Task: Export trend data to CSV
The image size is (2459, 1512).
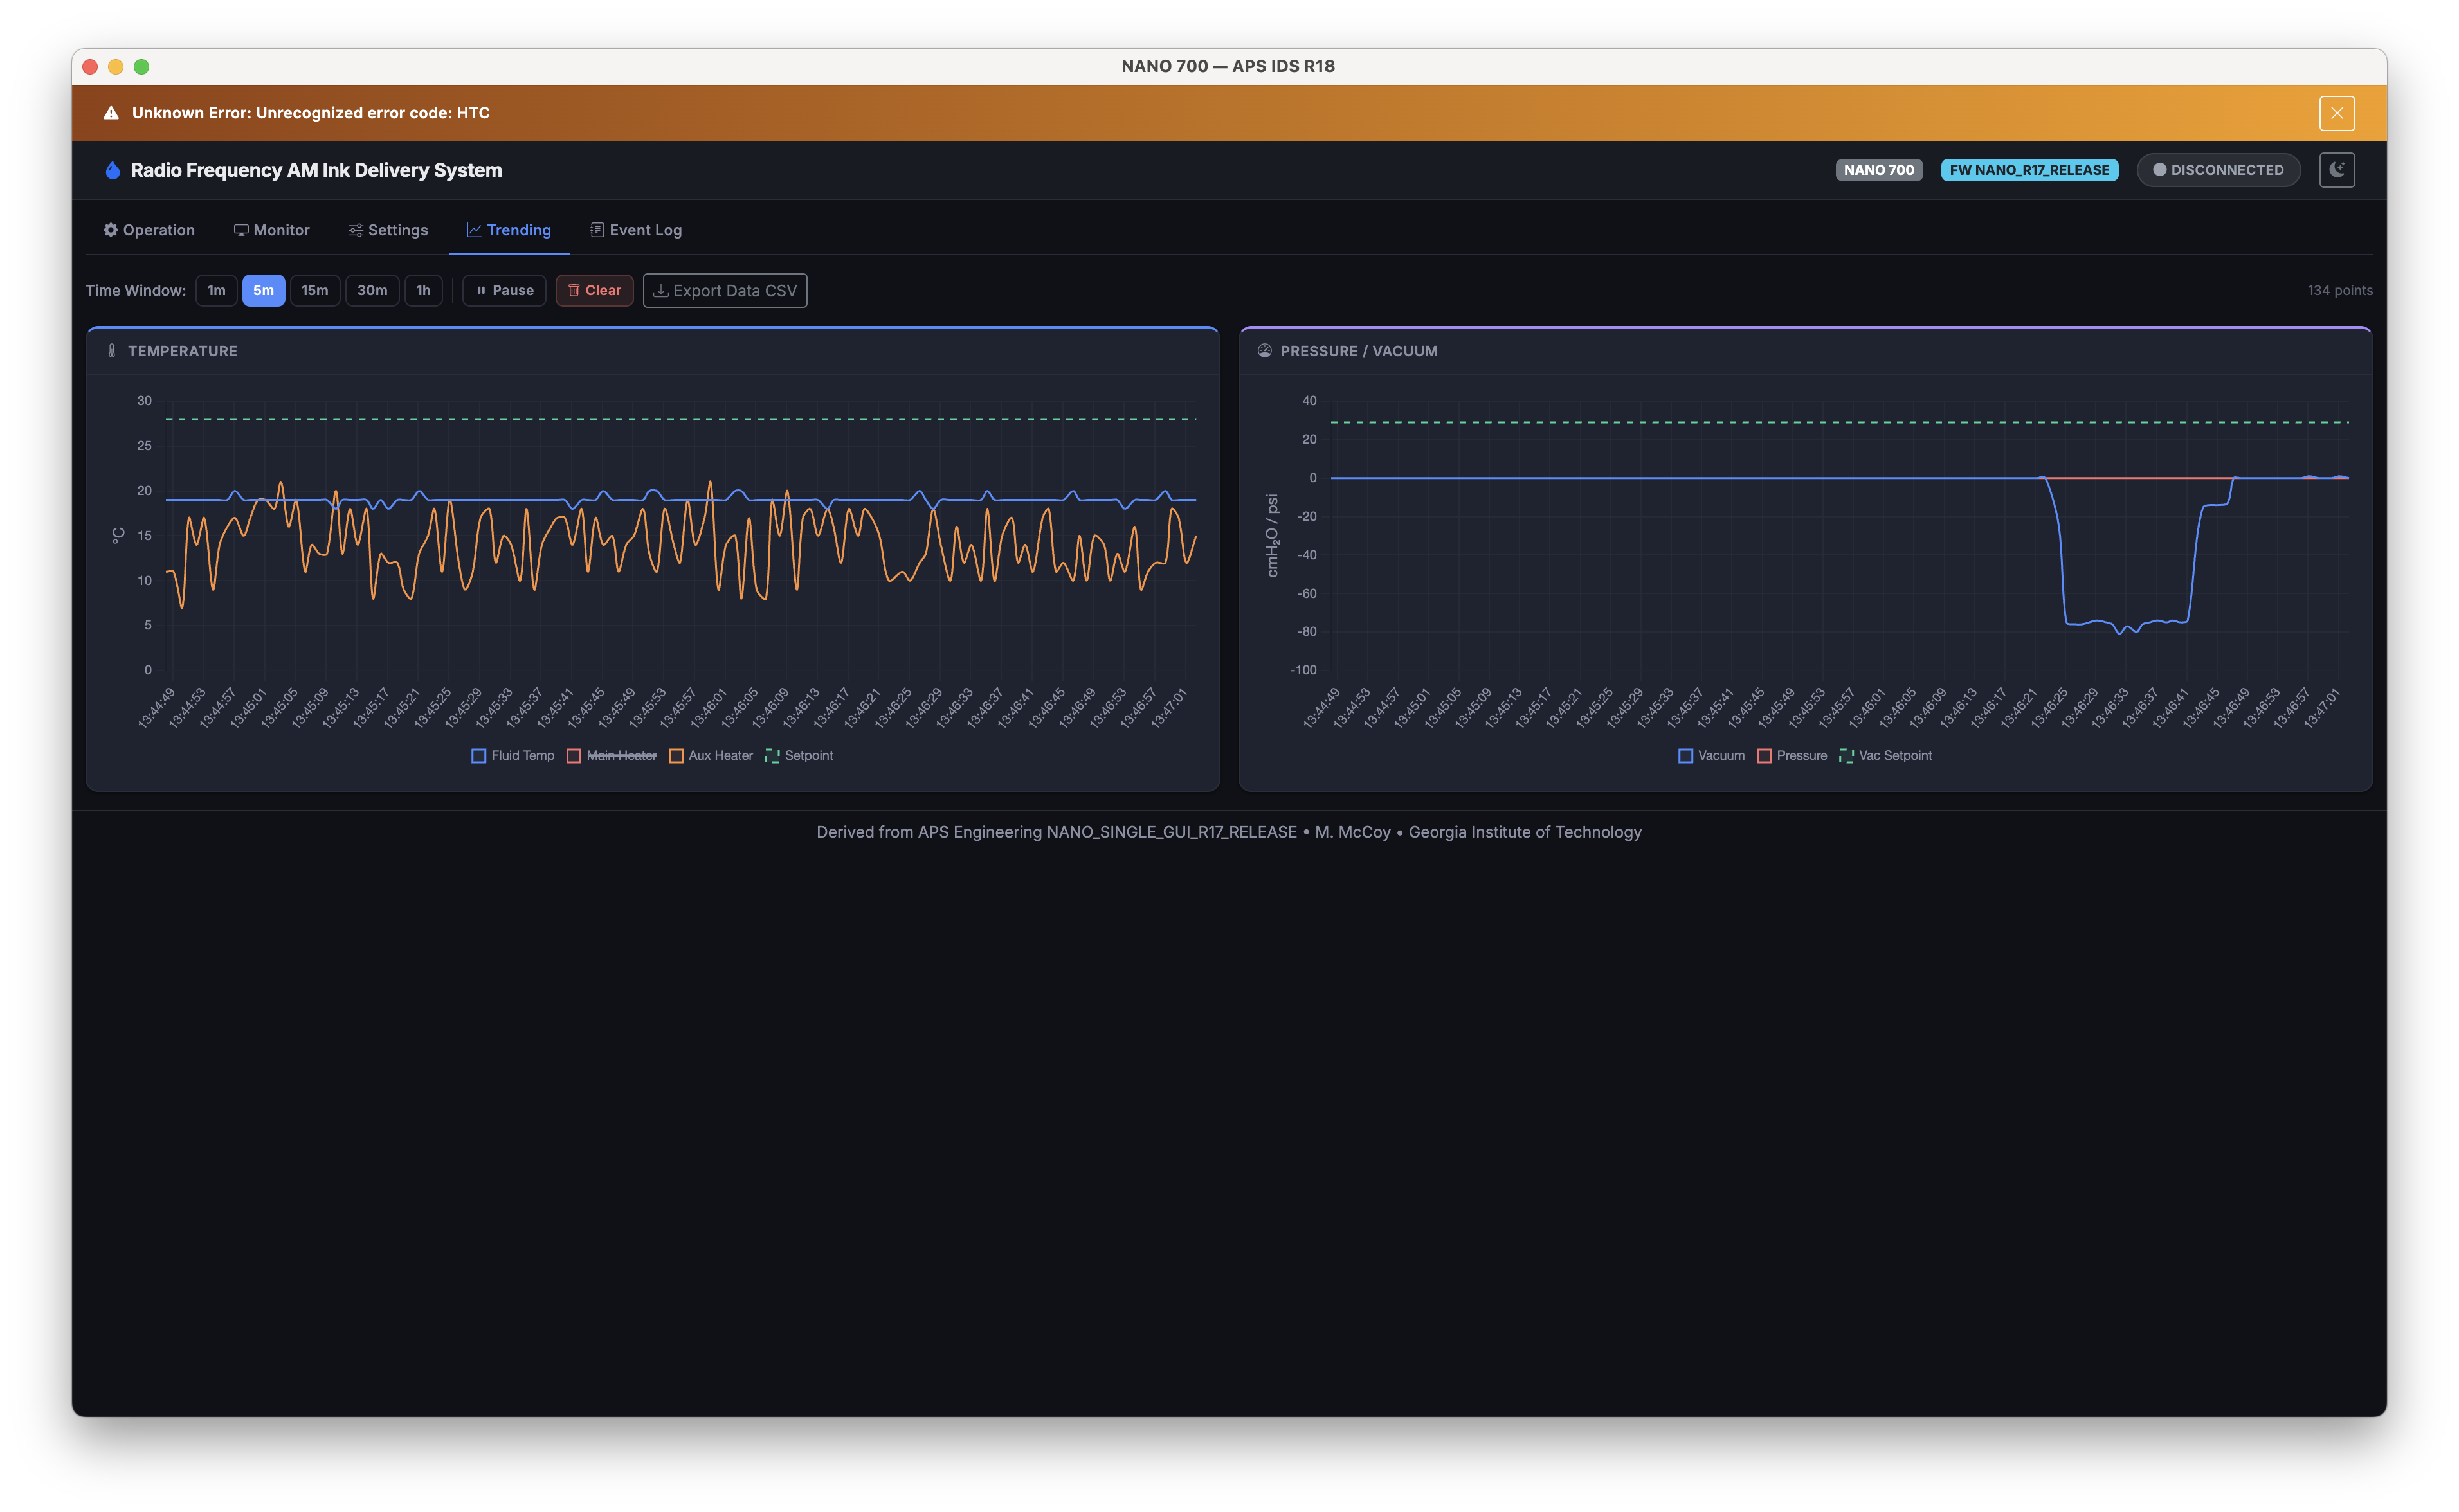Action: (x=724, y=290)
